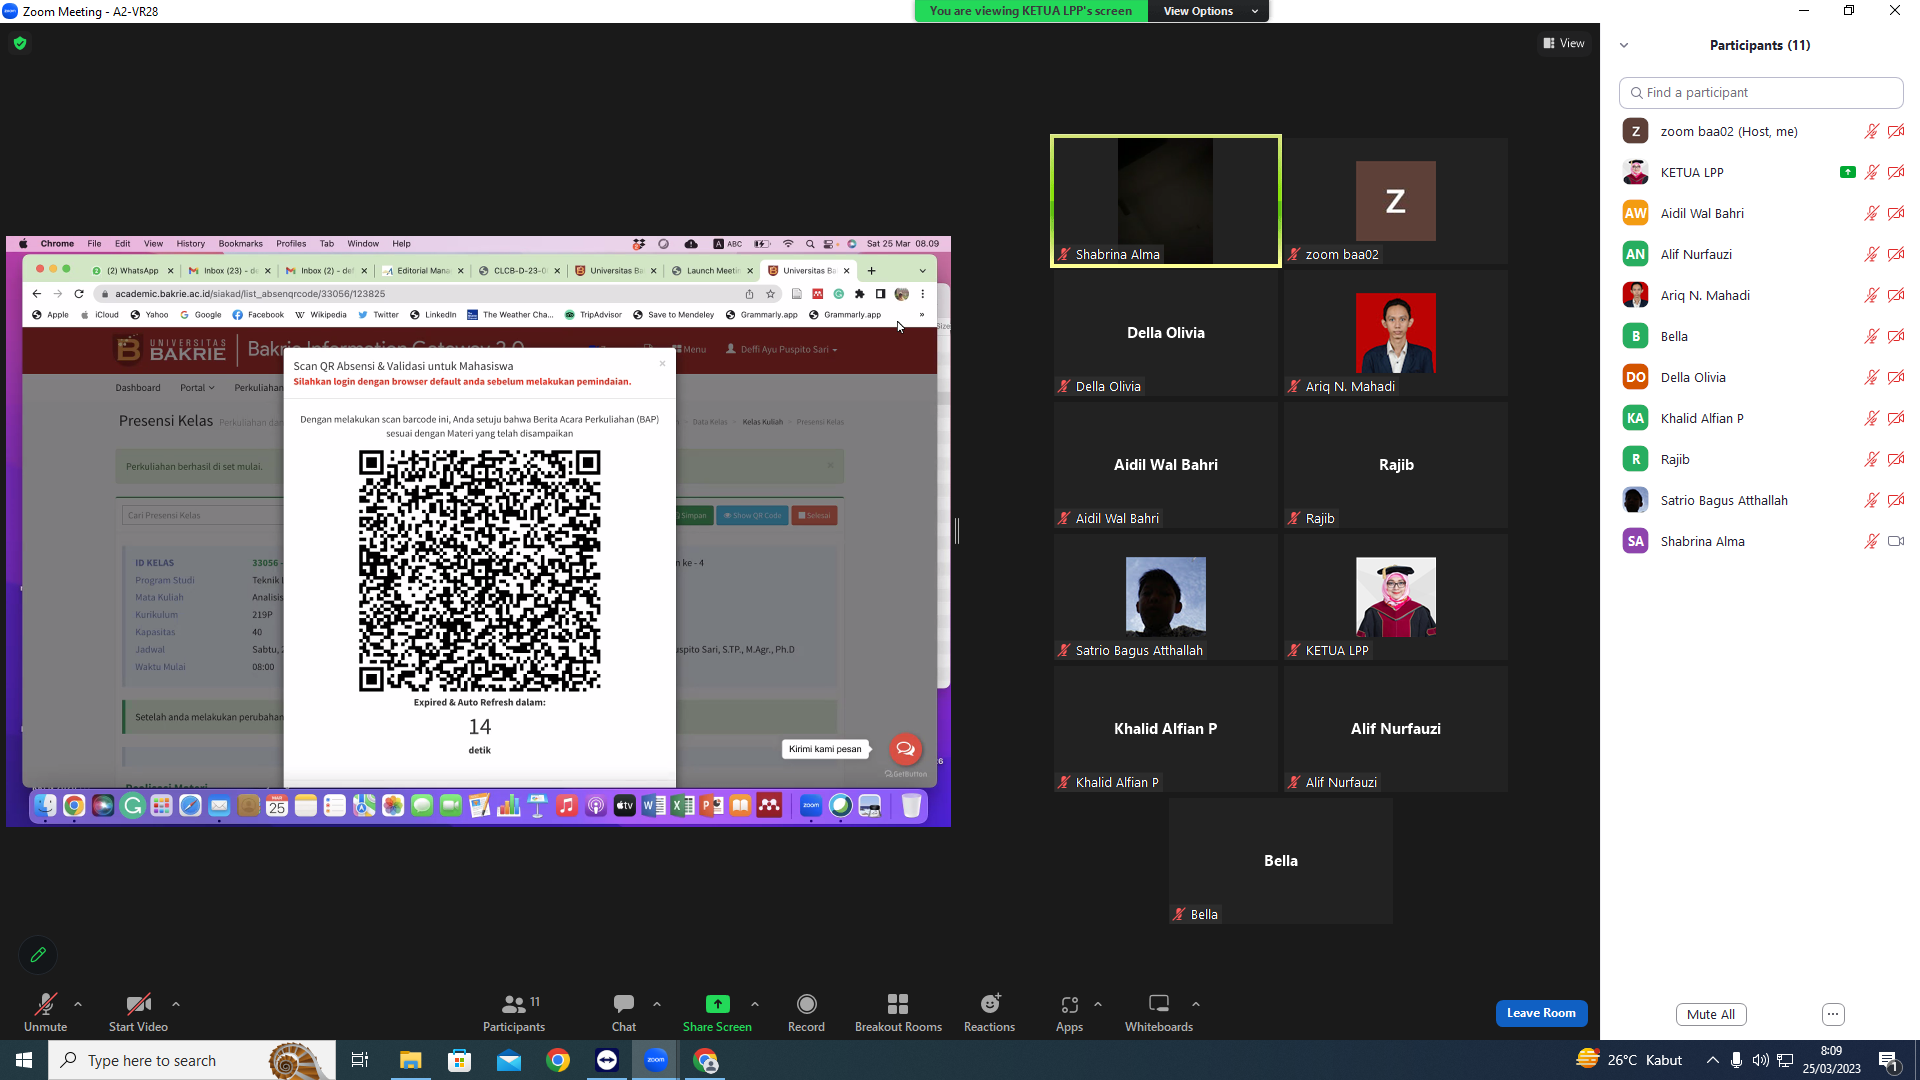Viewport: 1920px width, 1080px height.
Task: Click the Leave Room button
Action: pos(1541,1013)
